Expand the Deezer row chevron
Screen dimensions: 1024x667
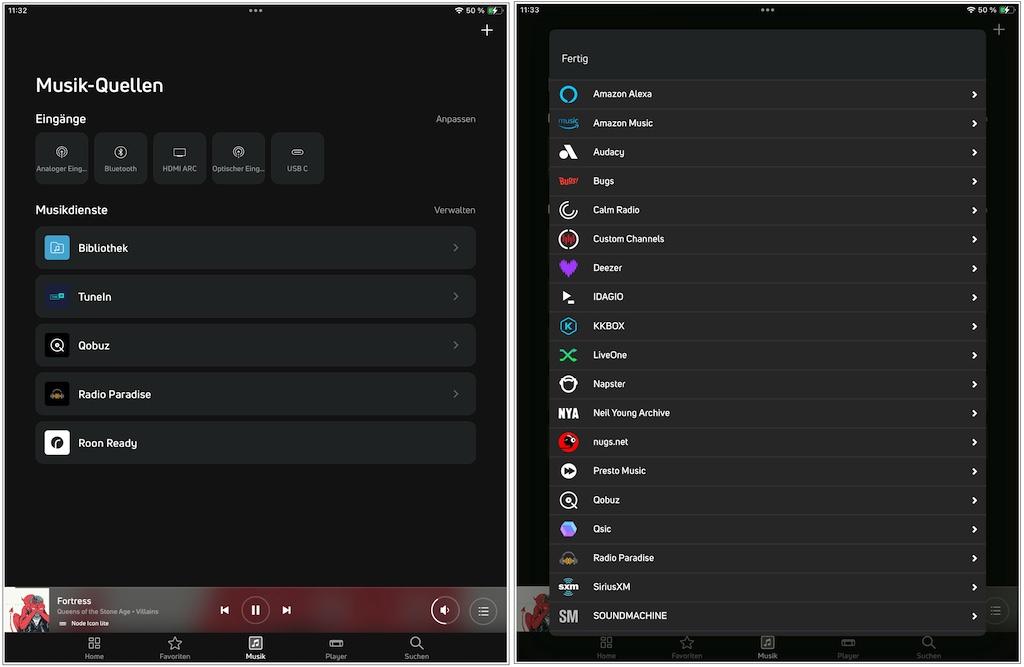(974, 268)
